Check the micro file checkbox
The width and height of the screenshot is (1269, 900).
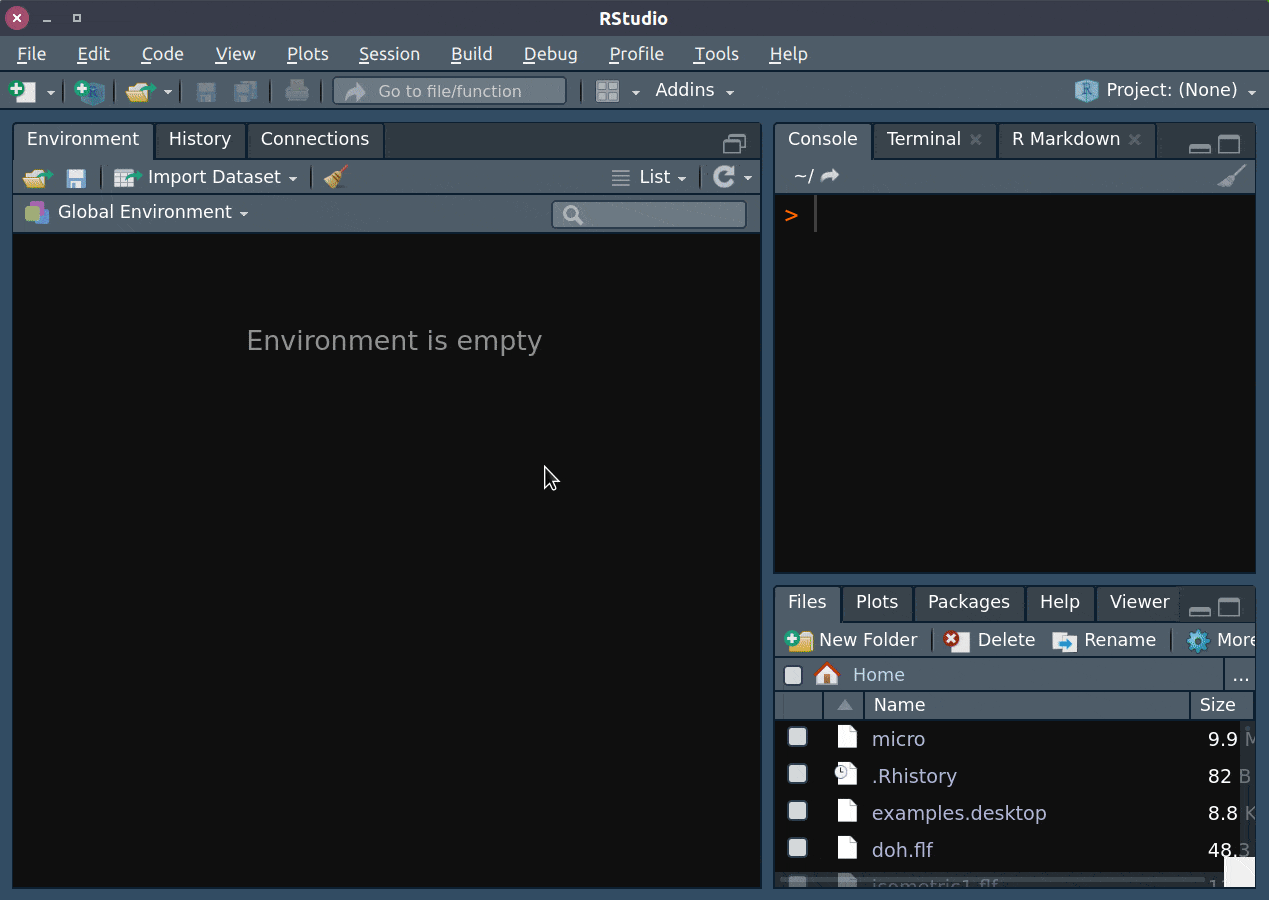click(x=797, y=737)
